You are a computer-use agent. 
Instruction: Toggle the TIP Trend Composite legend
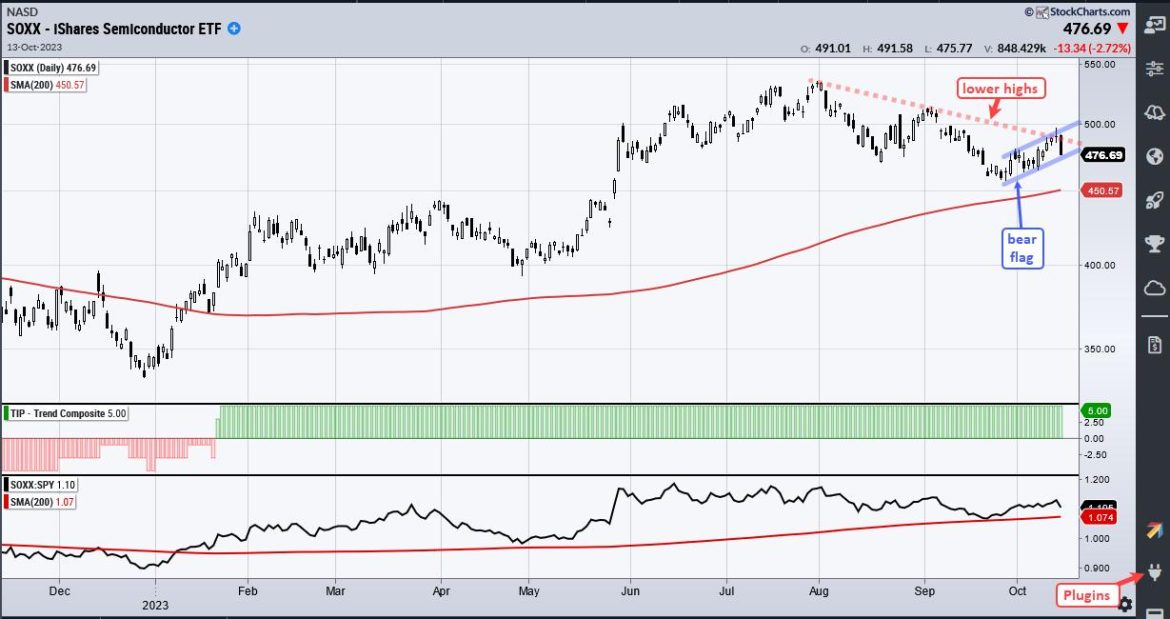pyautogui.click(x=68, y=411)
